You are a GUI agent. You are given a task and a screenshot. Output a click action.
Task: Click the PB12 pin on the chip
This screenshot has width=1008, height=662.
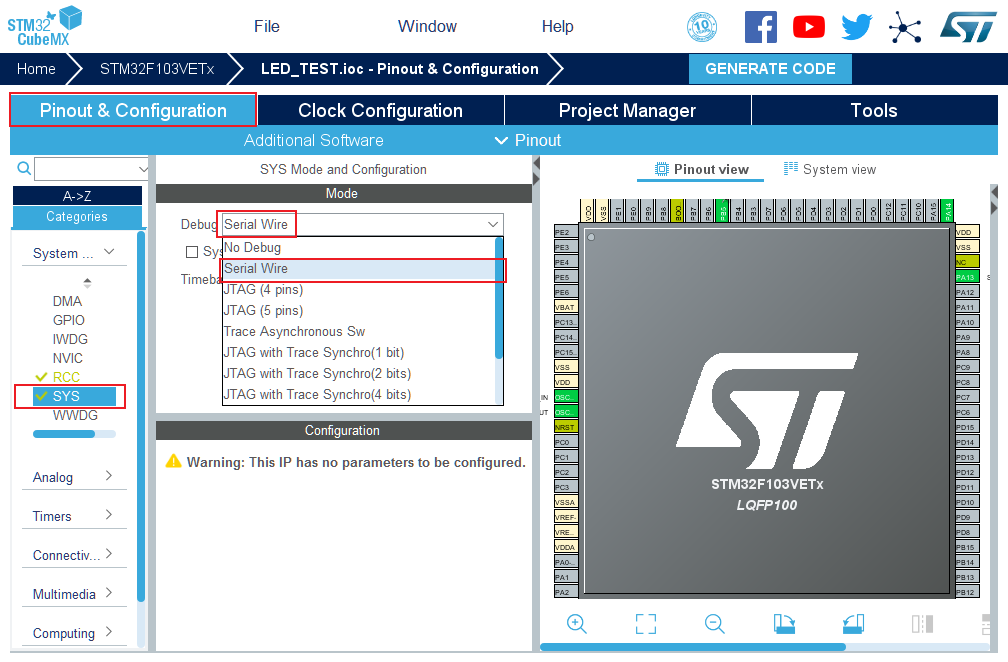pos(967,592)
